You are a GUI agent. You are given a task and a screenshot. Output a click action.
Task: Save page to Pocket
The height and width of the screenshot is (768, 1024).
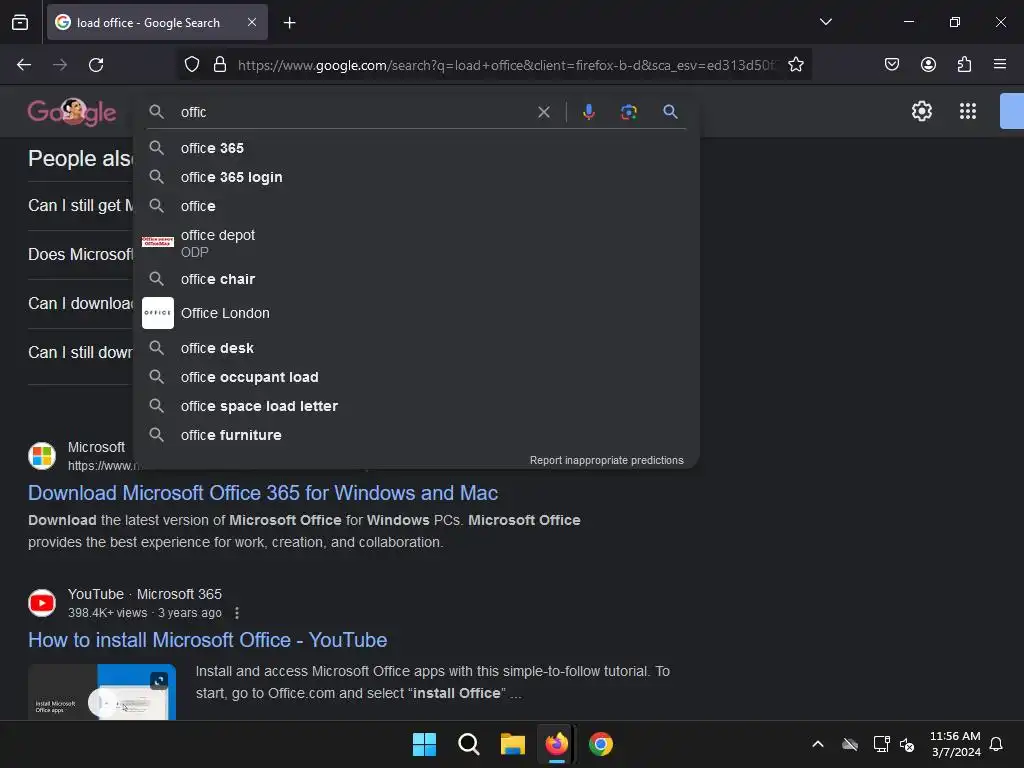click(891, 65)
